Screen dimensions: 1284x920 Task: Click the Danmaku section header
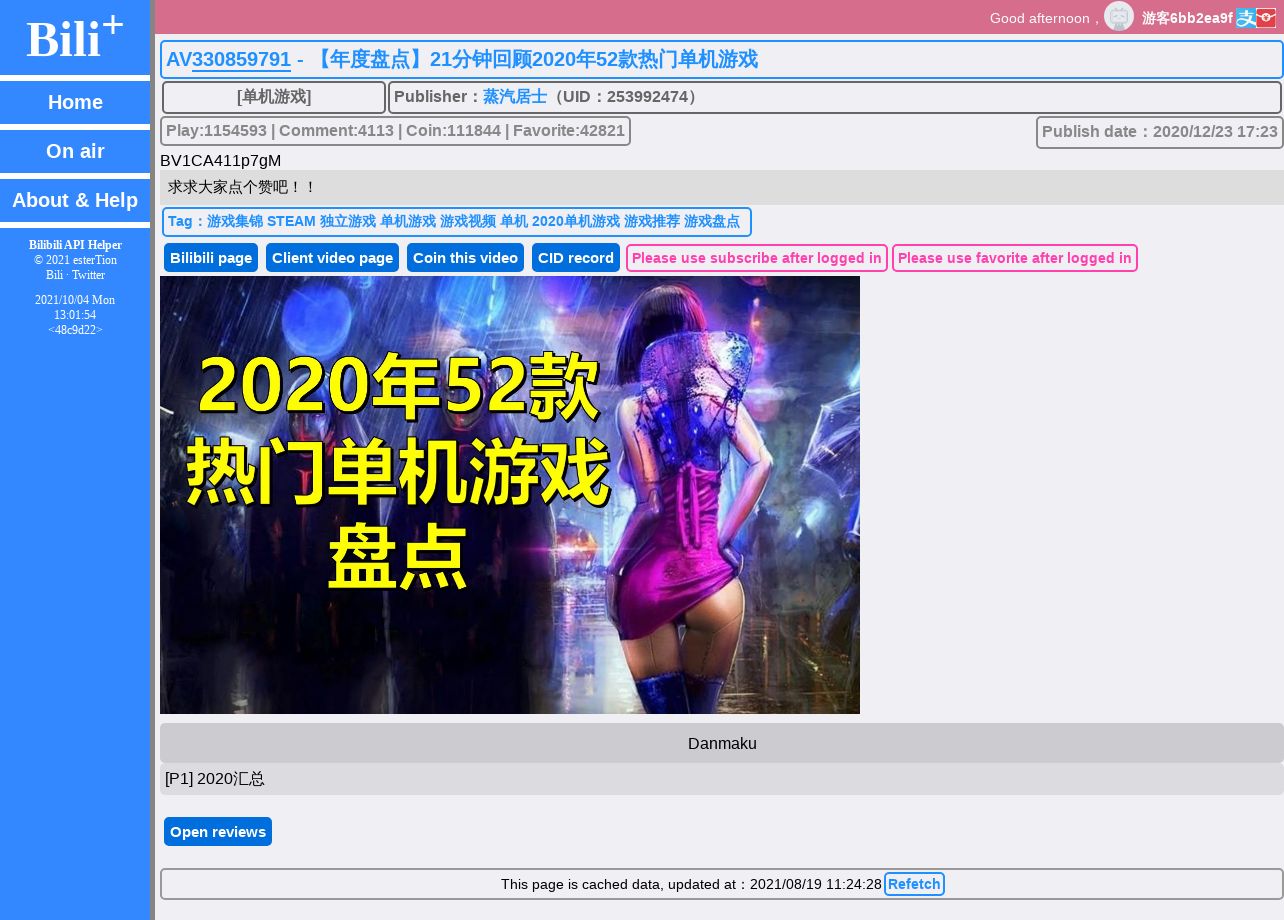[x=722, y=743]
